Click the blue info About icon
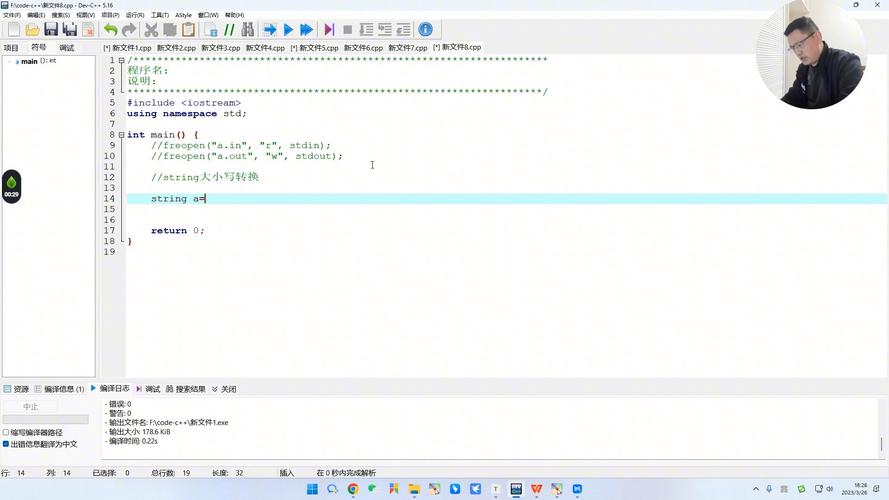This screenshot has height=500, width=889. (x=425, y=30)
